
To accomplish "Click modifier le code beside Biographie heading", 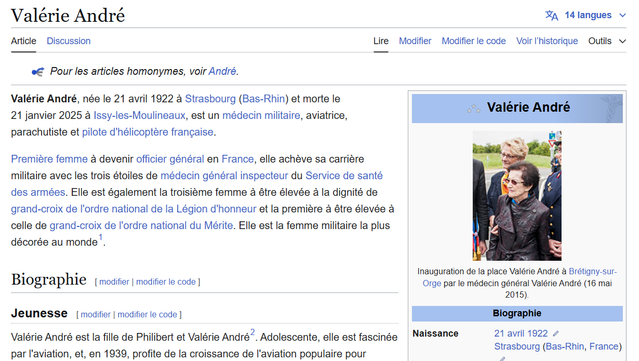I will [x=166, y=282].
